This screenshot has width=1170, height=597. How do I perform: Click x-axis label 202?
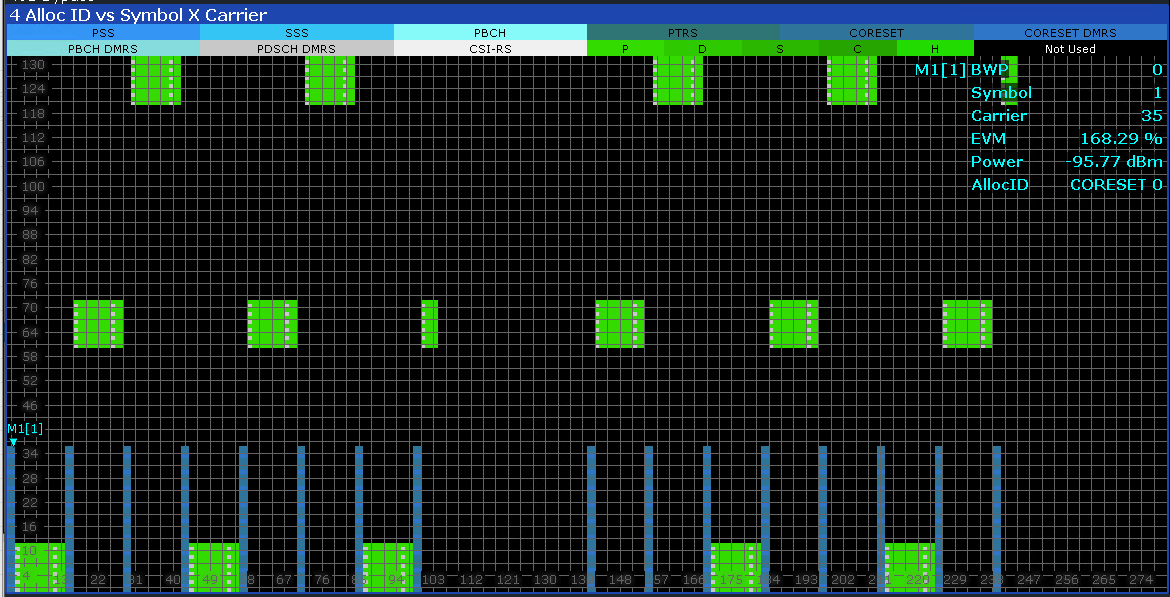tap(843, 581)
